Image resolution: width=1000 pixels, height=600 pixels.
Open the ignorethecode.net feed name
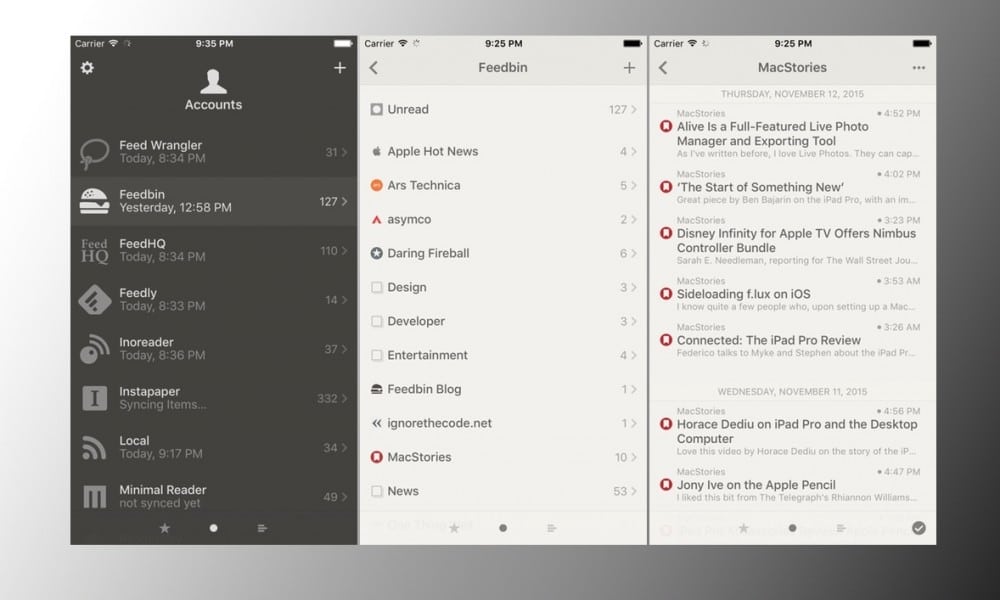click(439, 423)
